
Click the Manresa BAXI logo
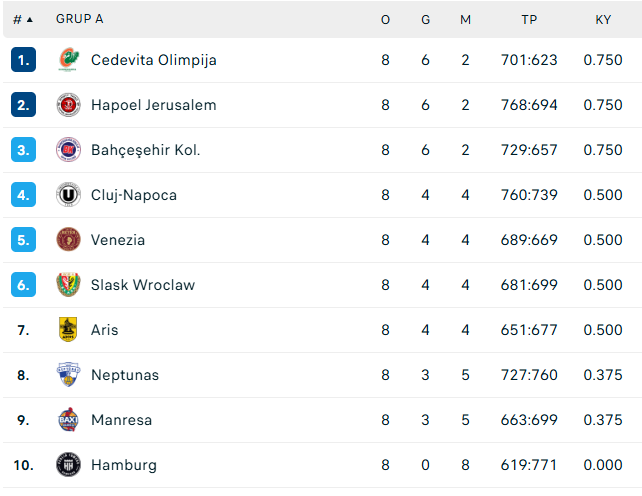tap(68, 420)
